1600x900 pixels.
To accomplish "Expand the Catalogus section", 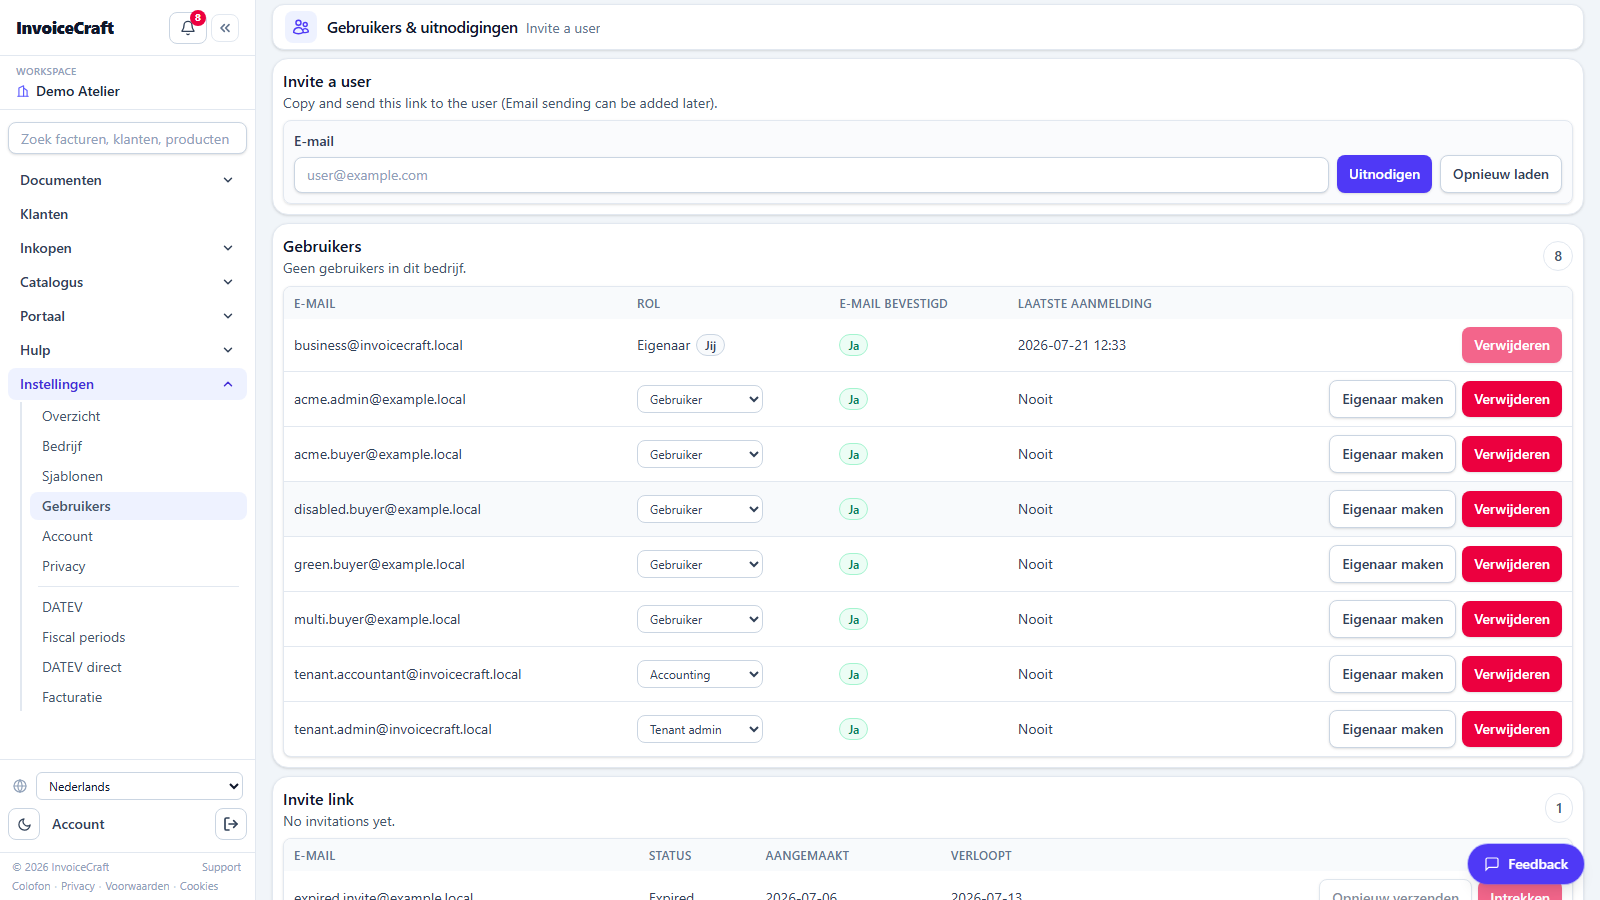I will tap(127, 282).
